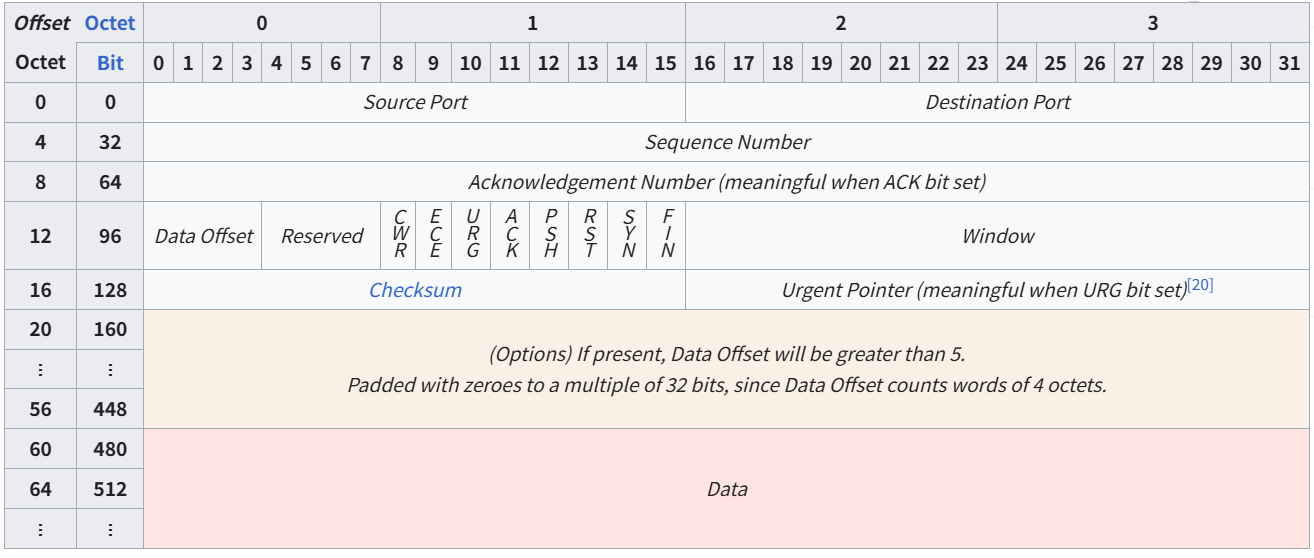1314x558 pixels.
Task: Click the URG flag cell
Action: (x=472, y=235)
